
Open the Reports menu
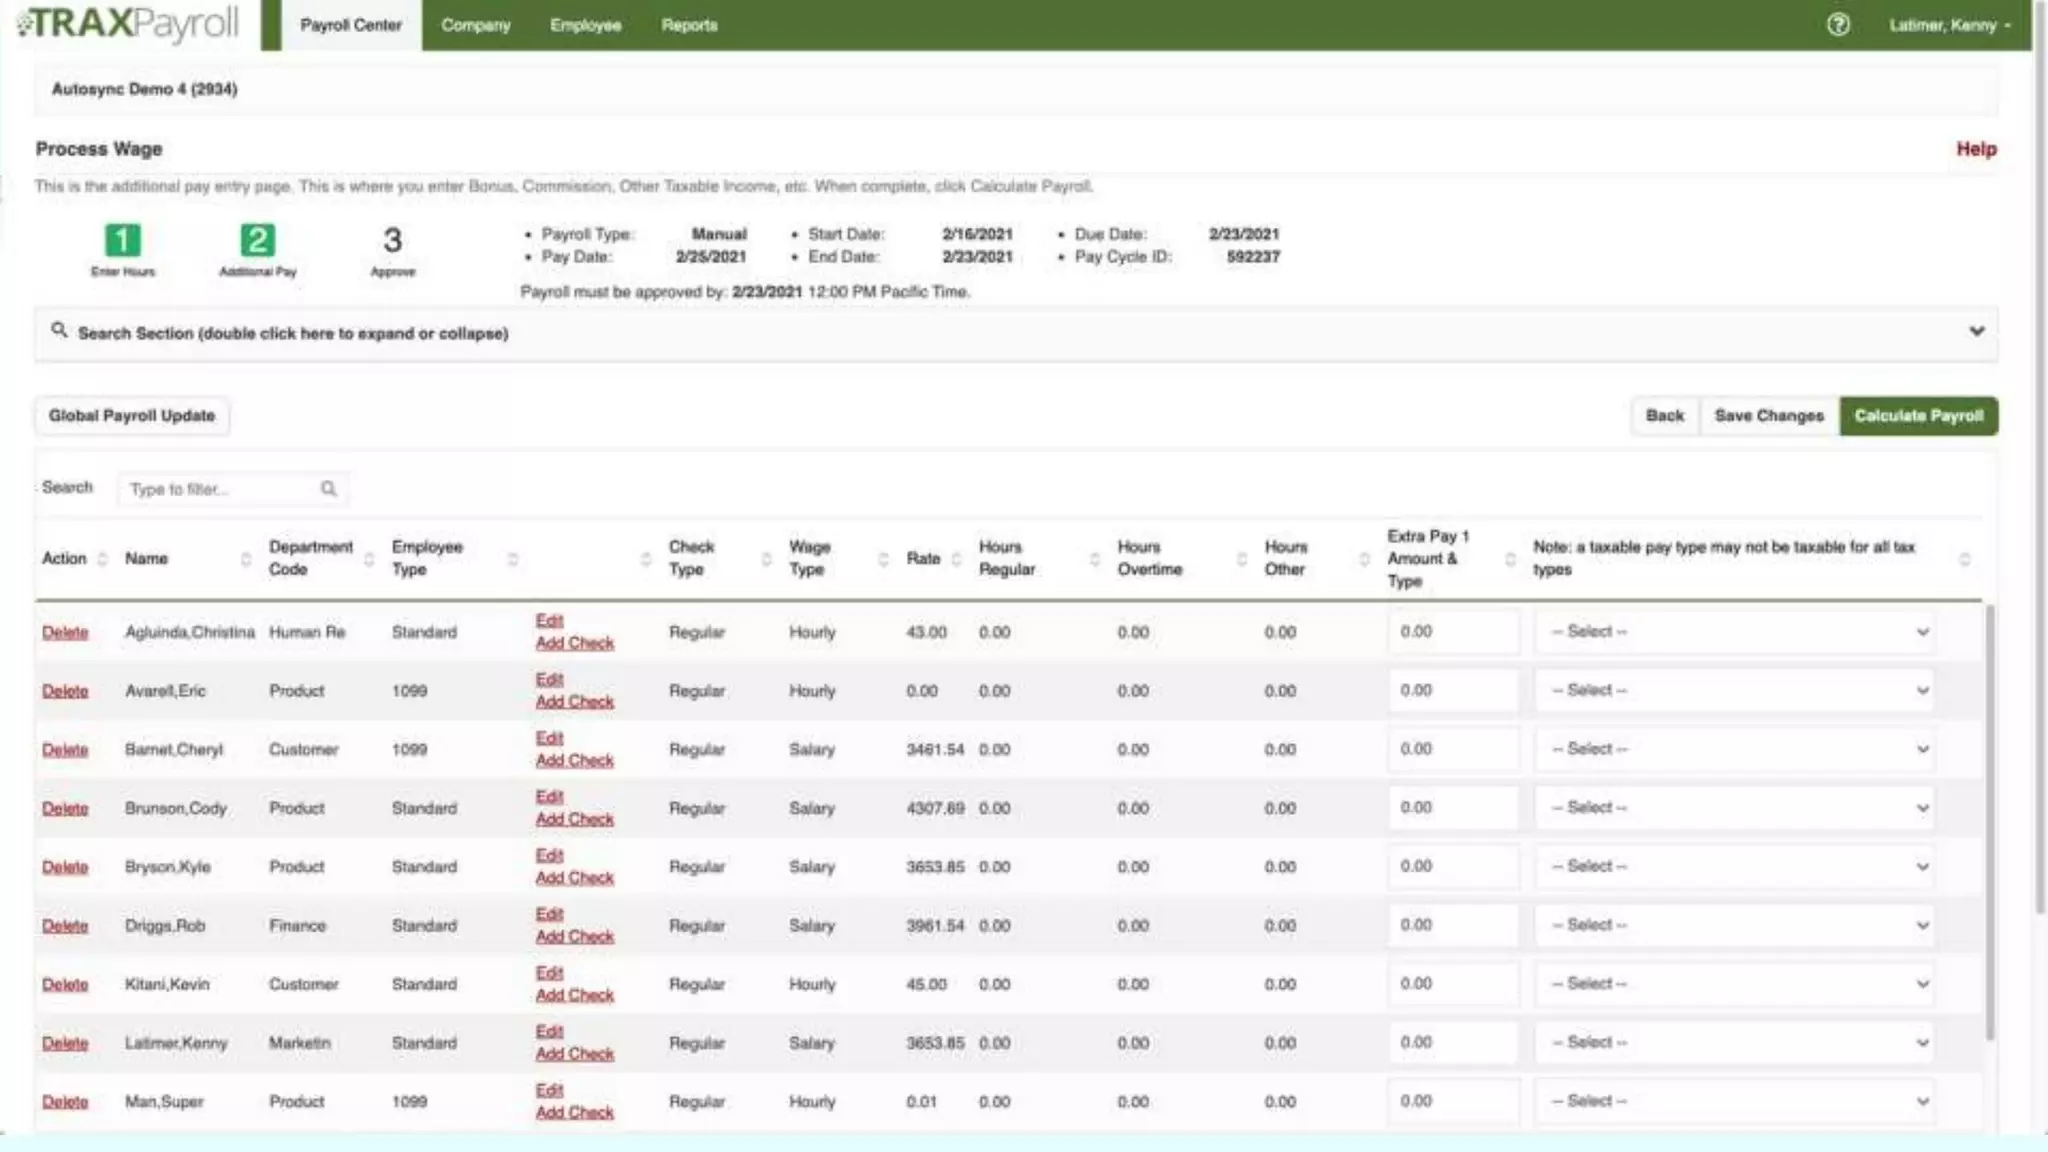click(x=689, y=25)
